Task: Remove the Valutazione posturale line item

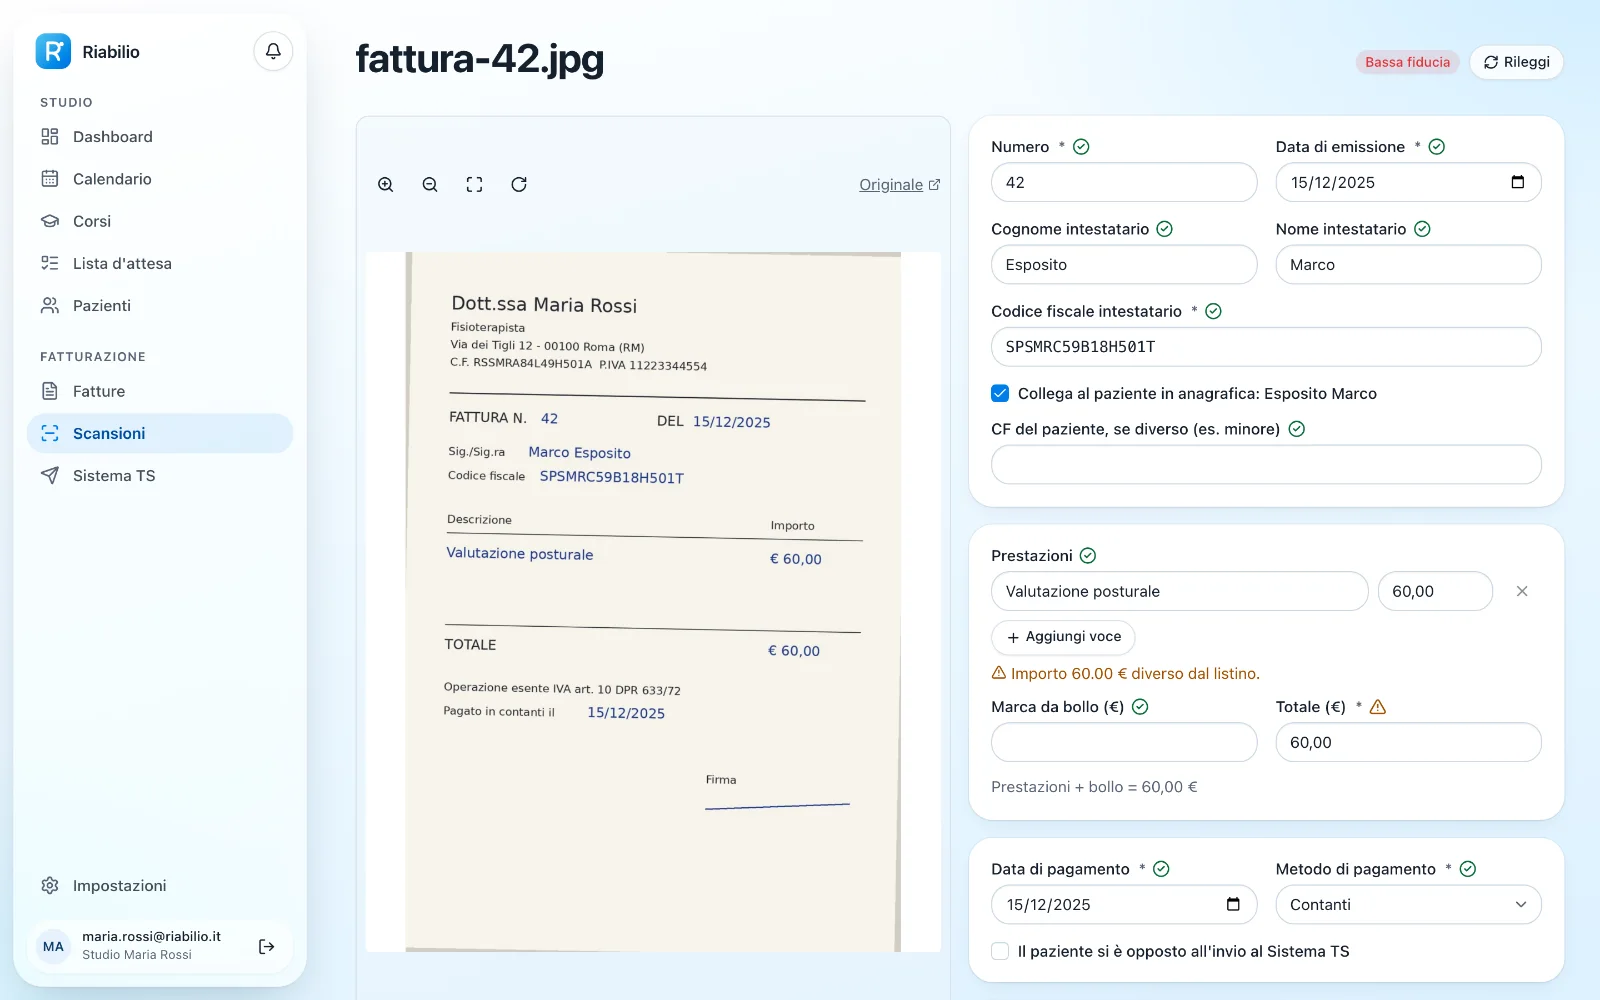Action: [1522, 591]
